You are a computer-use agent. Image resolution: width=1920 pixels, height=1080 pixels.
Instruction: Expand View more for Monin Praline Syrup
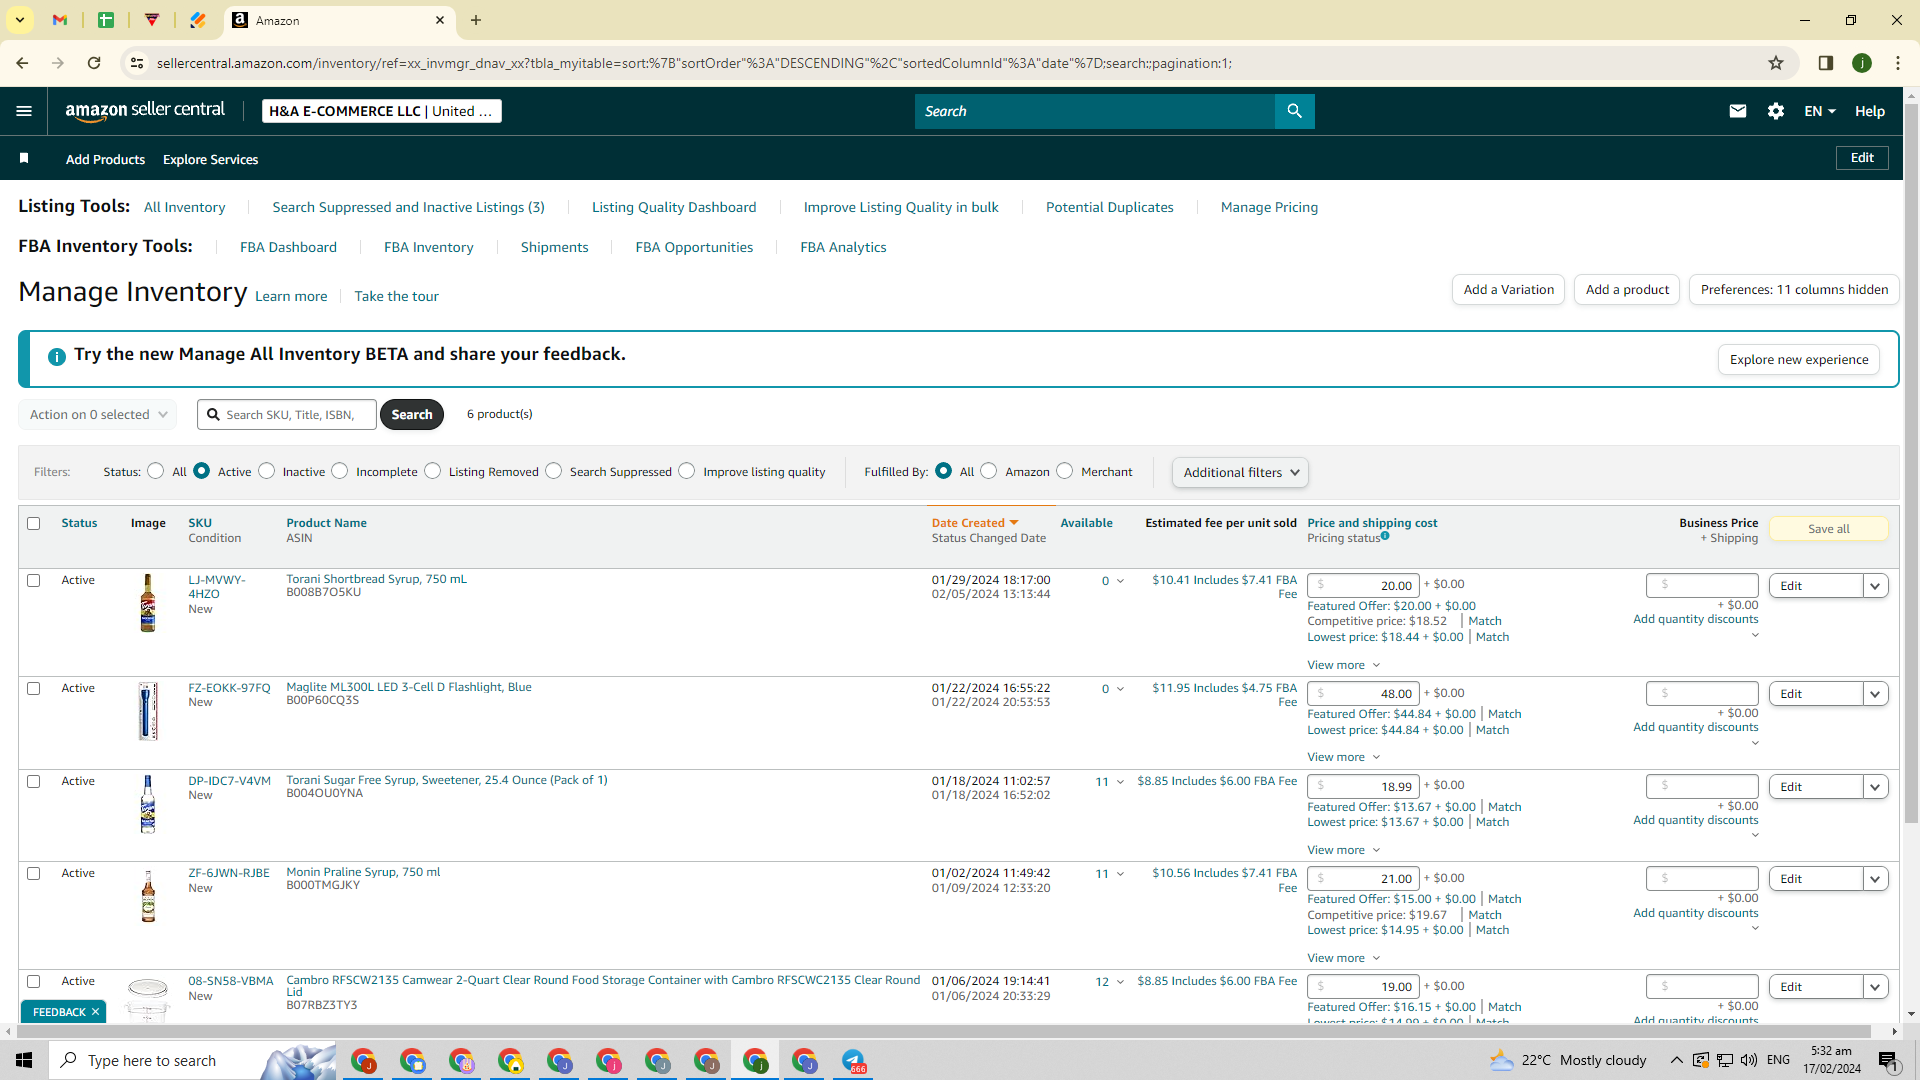pyautogui.click(x=1343, y=958)
